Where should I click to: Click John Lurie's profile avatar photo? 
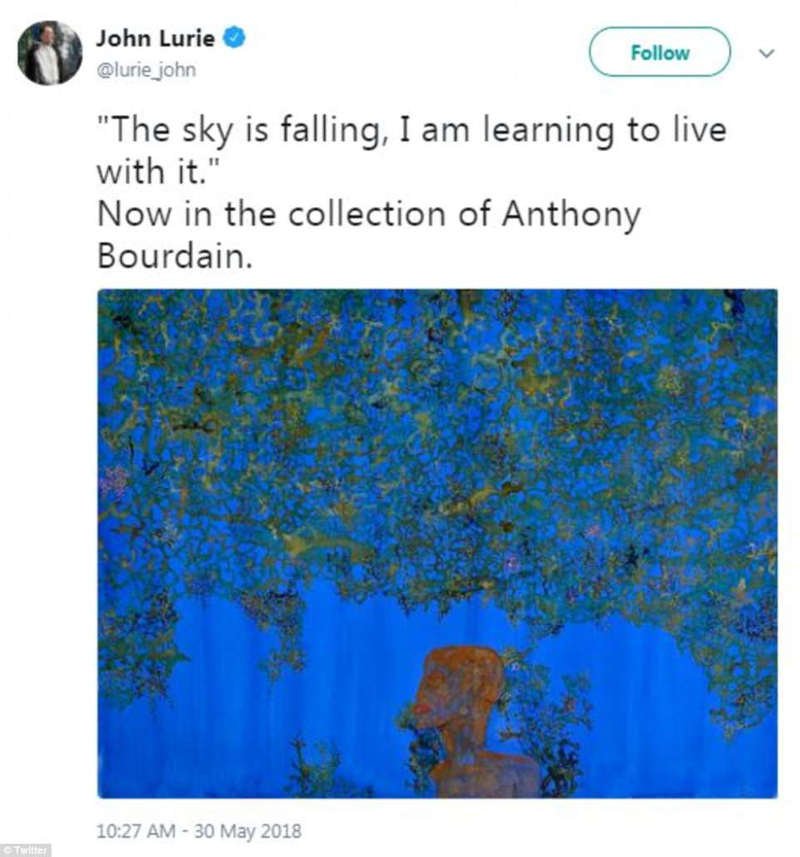49,52
